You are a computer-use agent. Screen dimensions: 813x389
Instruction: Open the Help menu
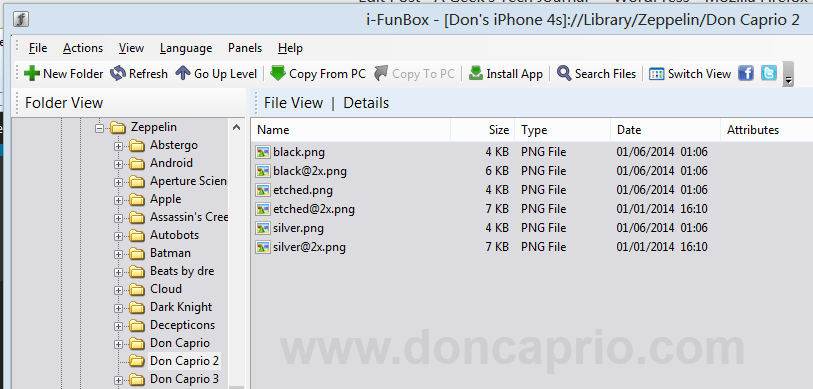click(290, 48)
